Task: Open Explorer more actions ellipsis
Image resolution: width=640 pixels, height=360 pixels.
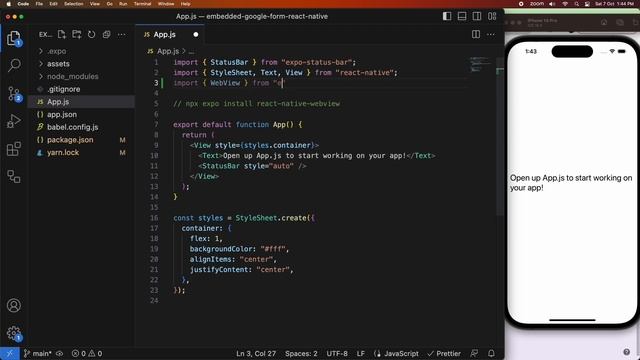Action: pos(122,35)
